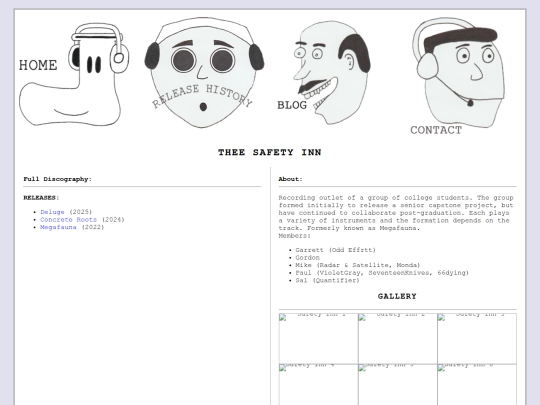Open the Release History face image
The width and height of the screenshot is (540, 405).
pyautogui.click(x=204, y=73)
